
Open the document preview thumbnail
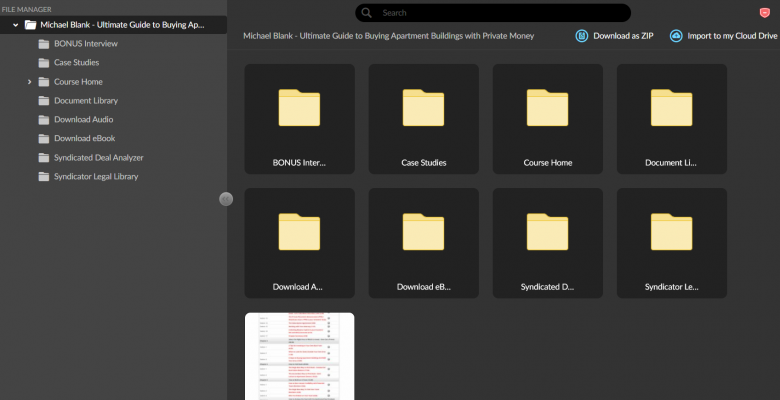[x=299, y=356]
